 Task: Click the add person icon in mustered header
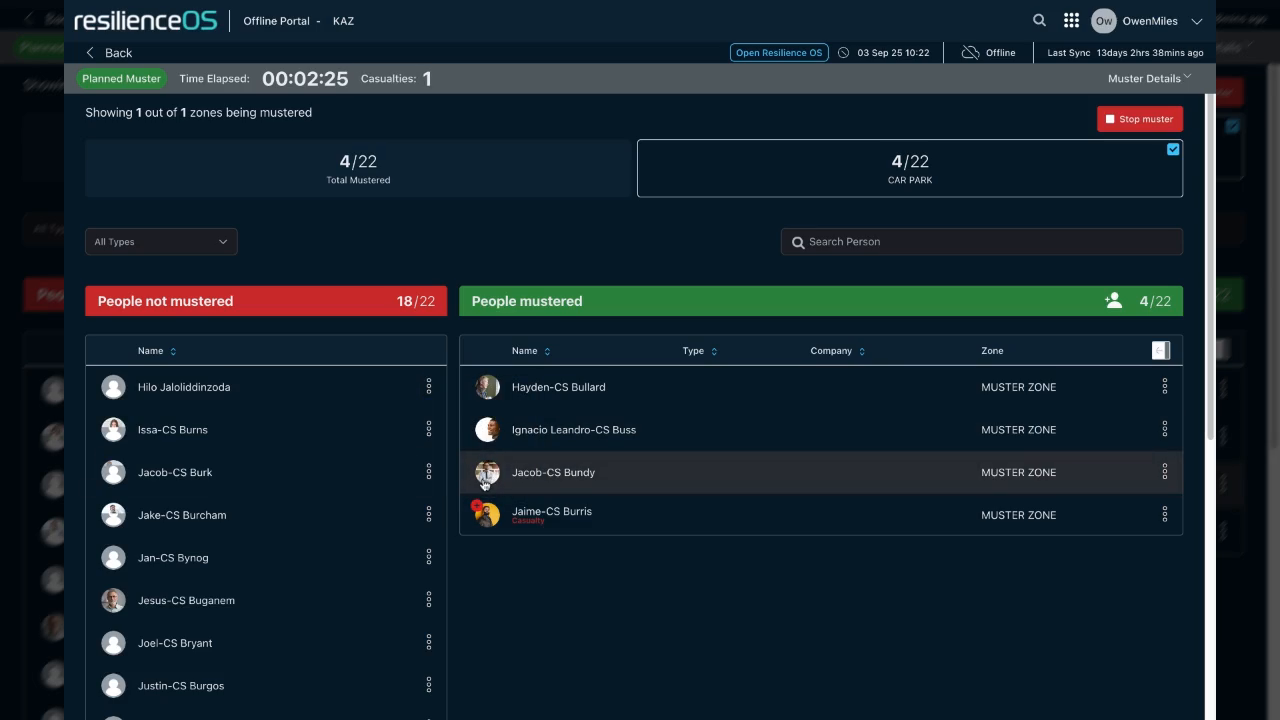[x=1113, y=300]
